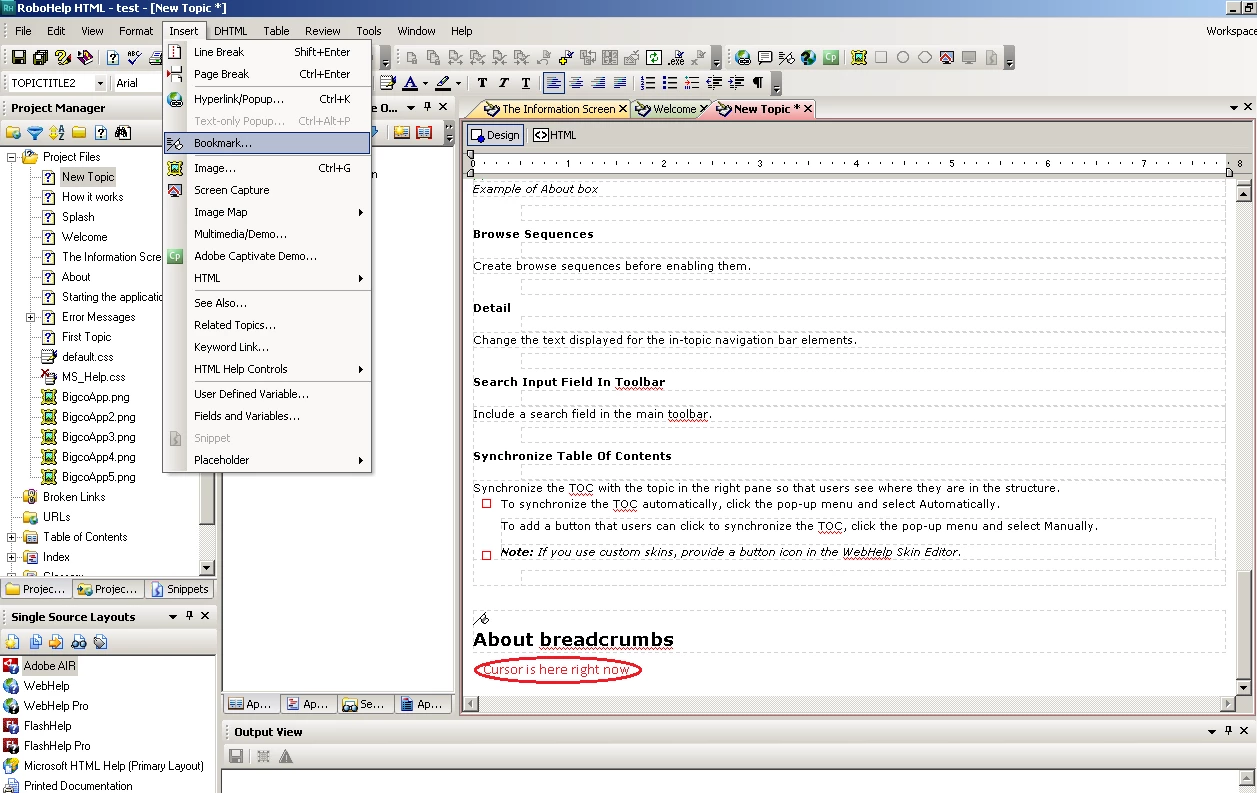Click the Arial font name field
This screenshot has width=1257, height=793.
(x=136, y=83)
